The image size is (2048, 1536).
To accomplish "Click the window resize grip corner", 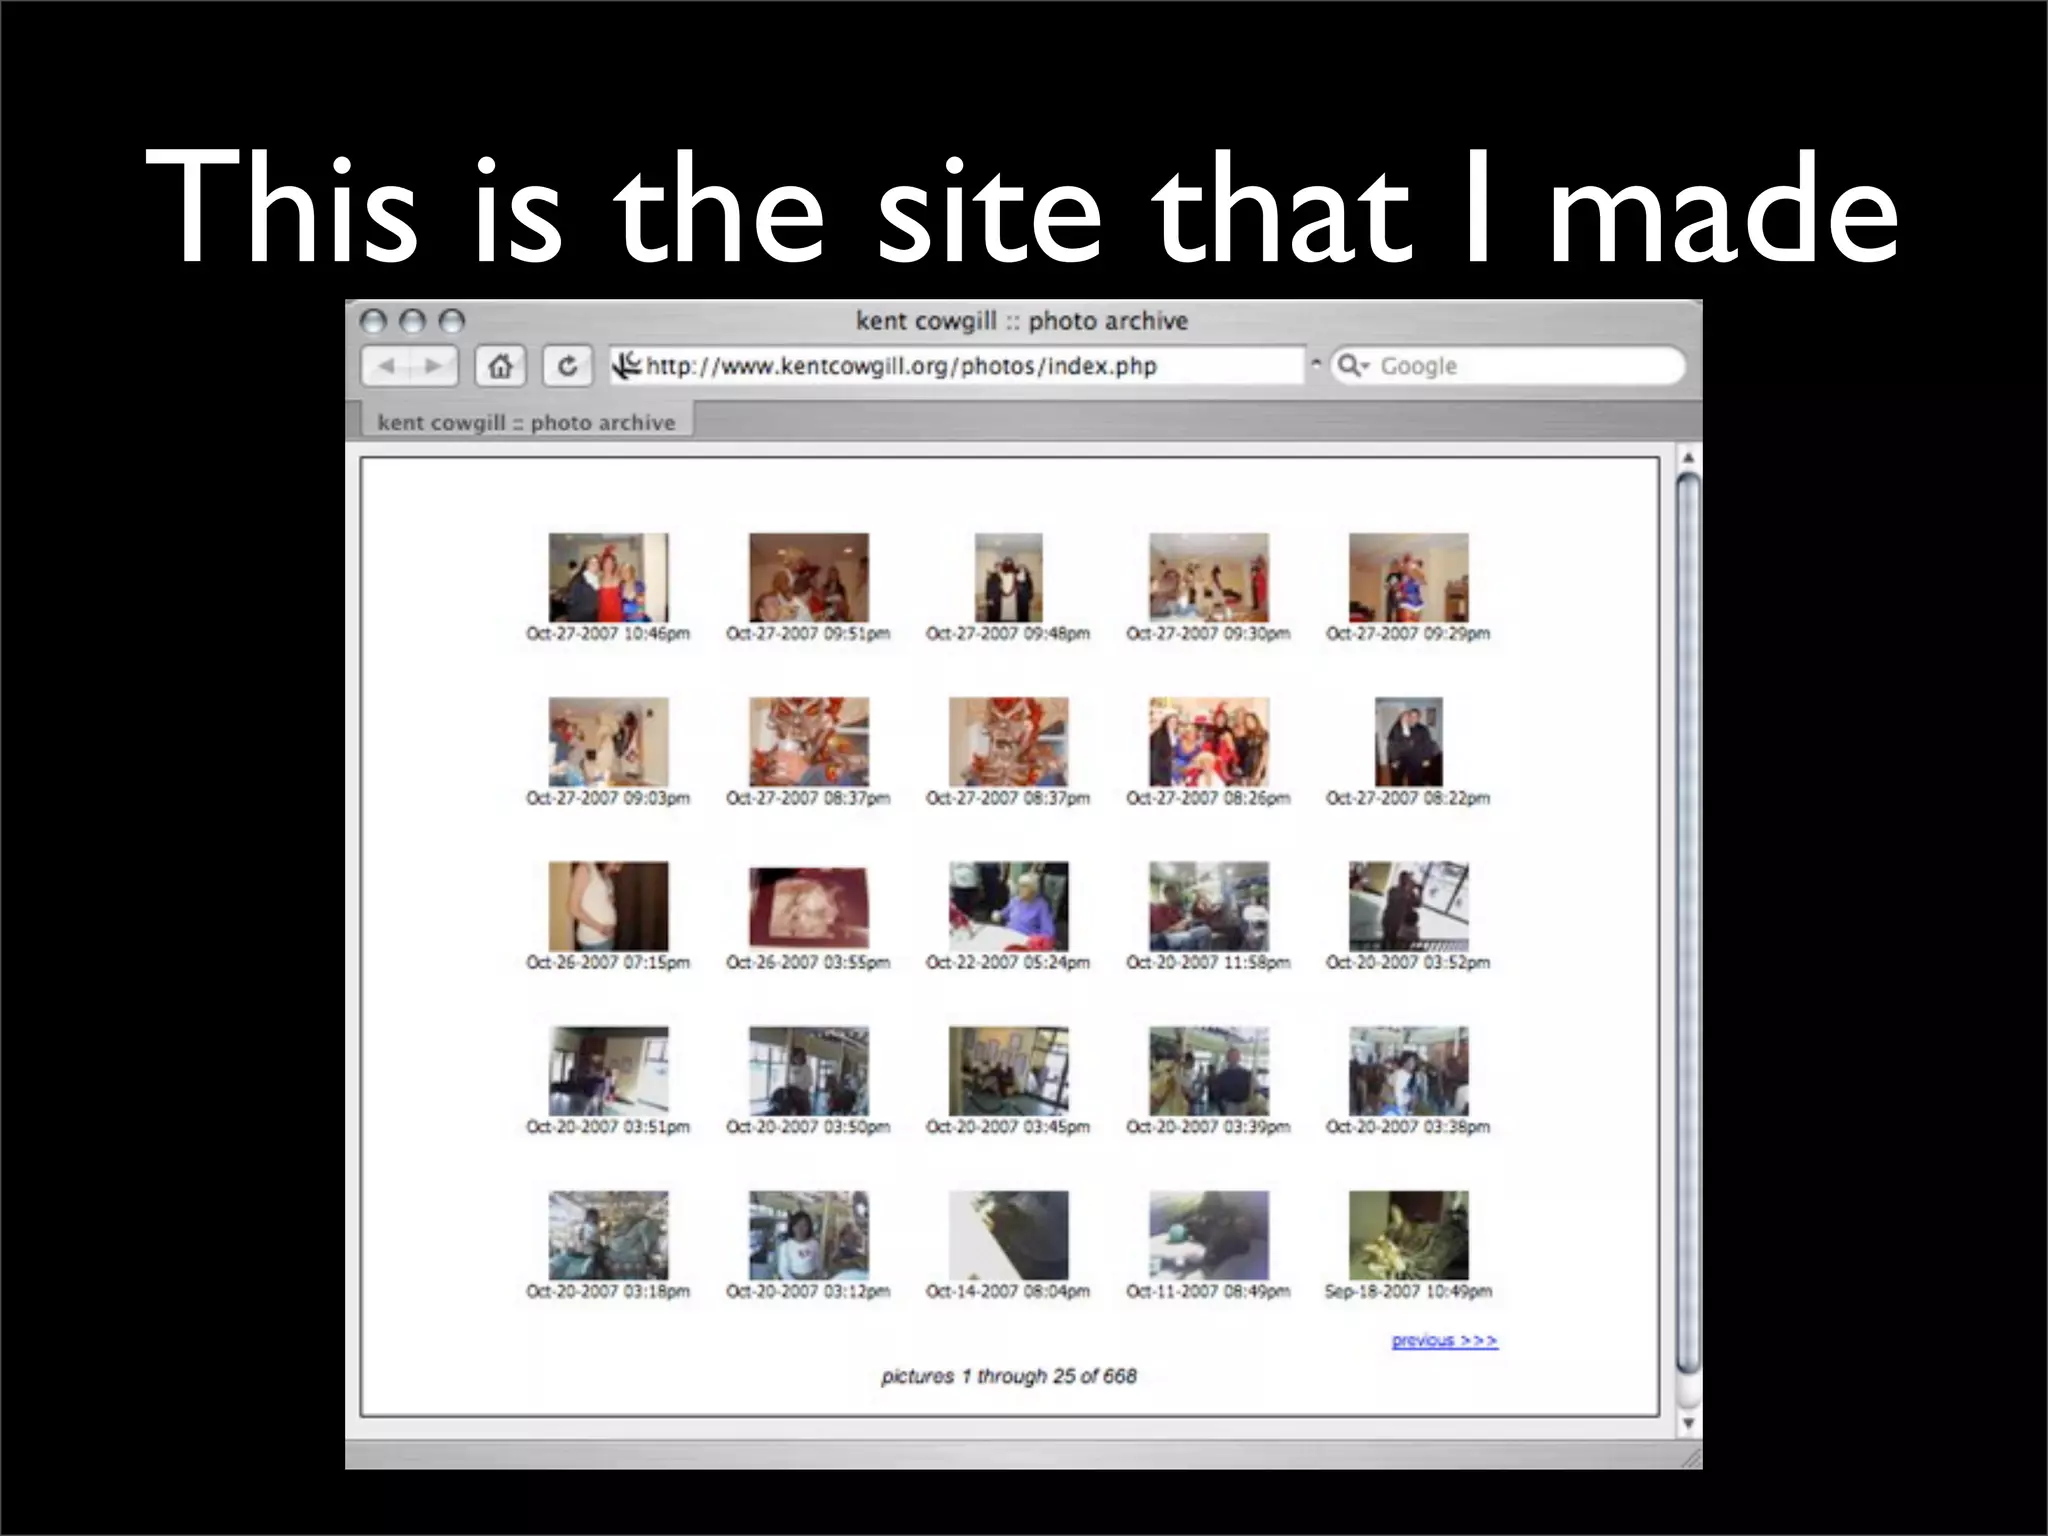I will (x=1689, y=1457).
